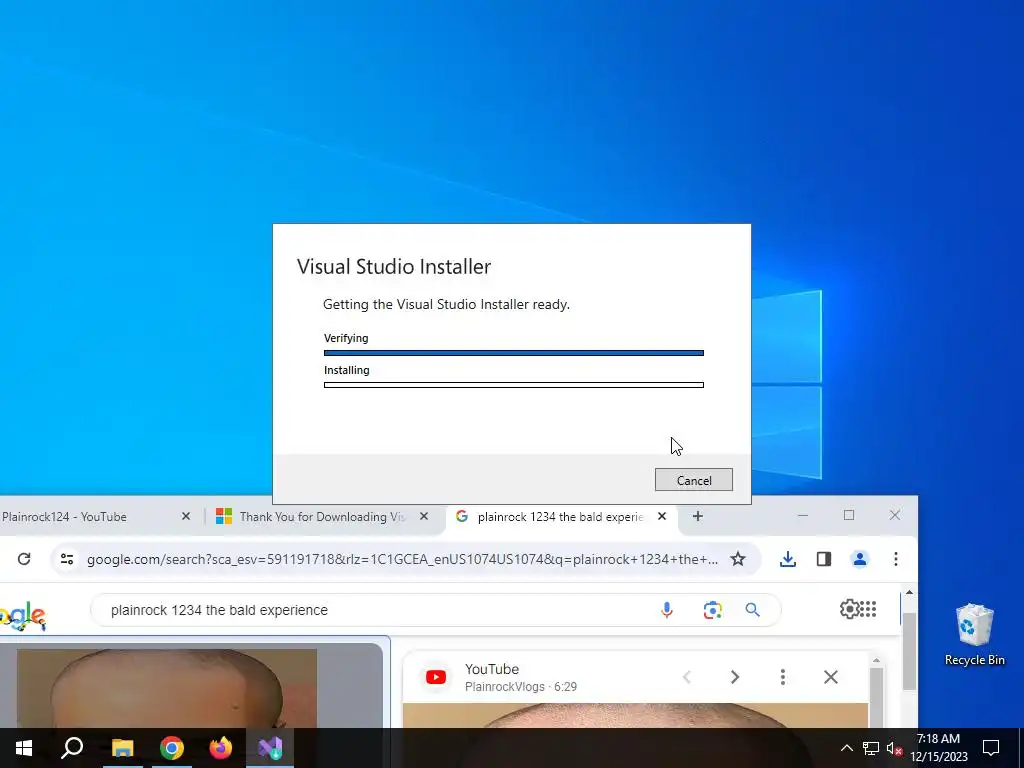Select Visual Studio Installer taskbar icon
Image resolution: width=1024 pixels, height=768 pixels.
tap(270, 748)
